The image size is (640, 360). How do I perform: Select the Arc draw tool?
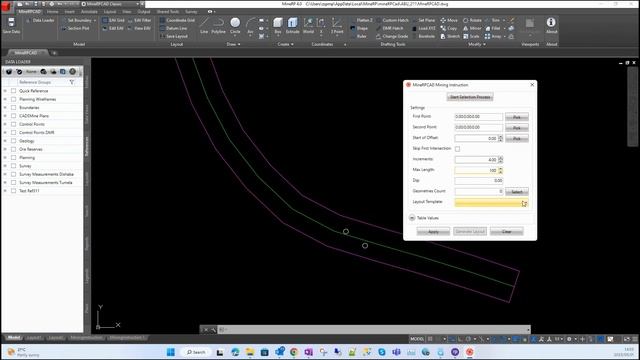click(x=250, y=25)
